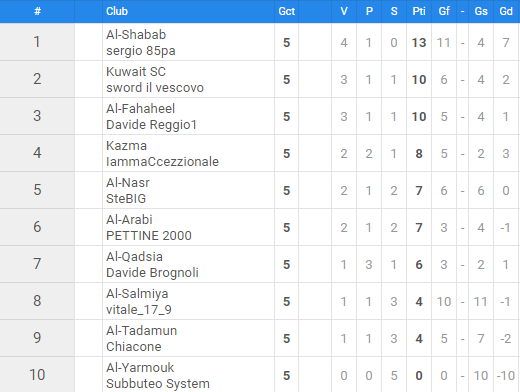Click the Gf goals-for column header

pos(444,11)
